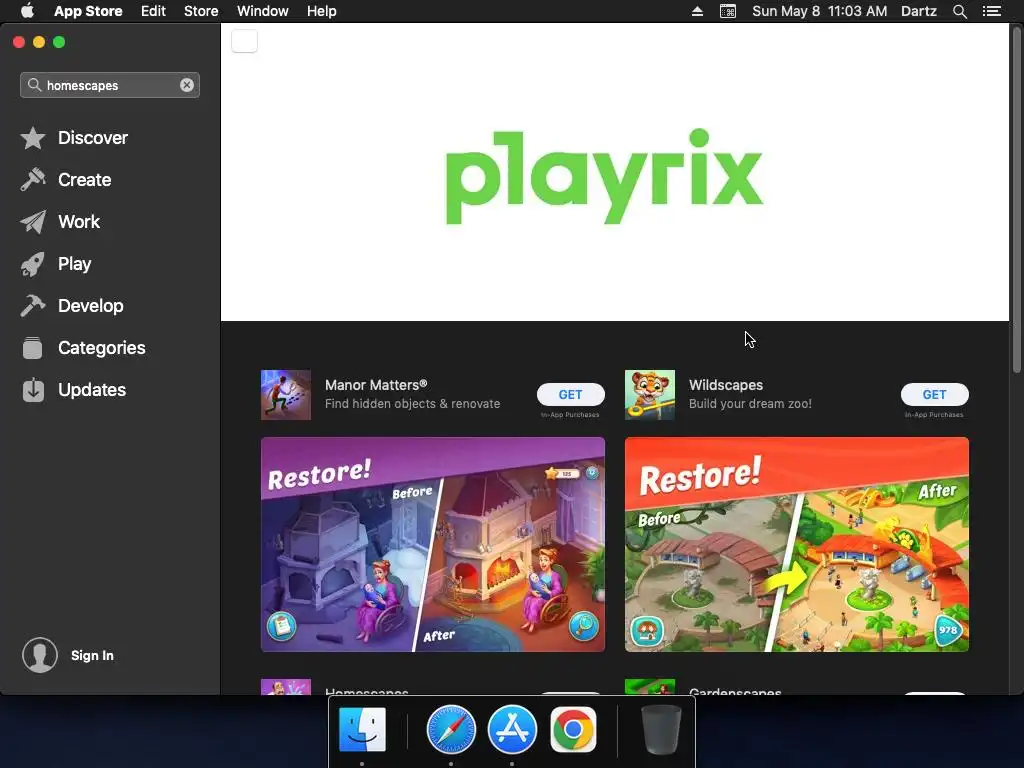Click the search magnifier in sidebar field
Image resolution: width=1024 pixels, height=768 pixels.
pos(35,85)
